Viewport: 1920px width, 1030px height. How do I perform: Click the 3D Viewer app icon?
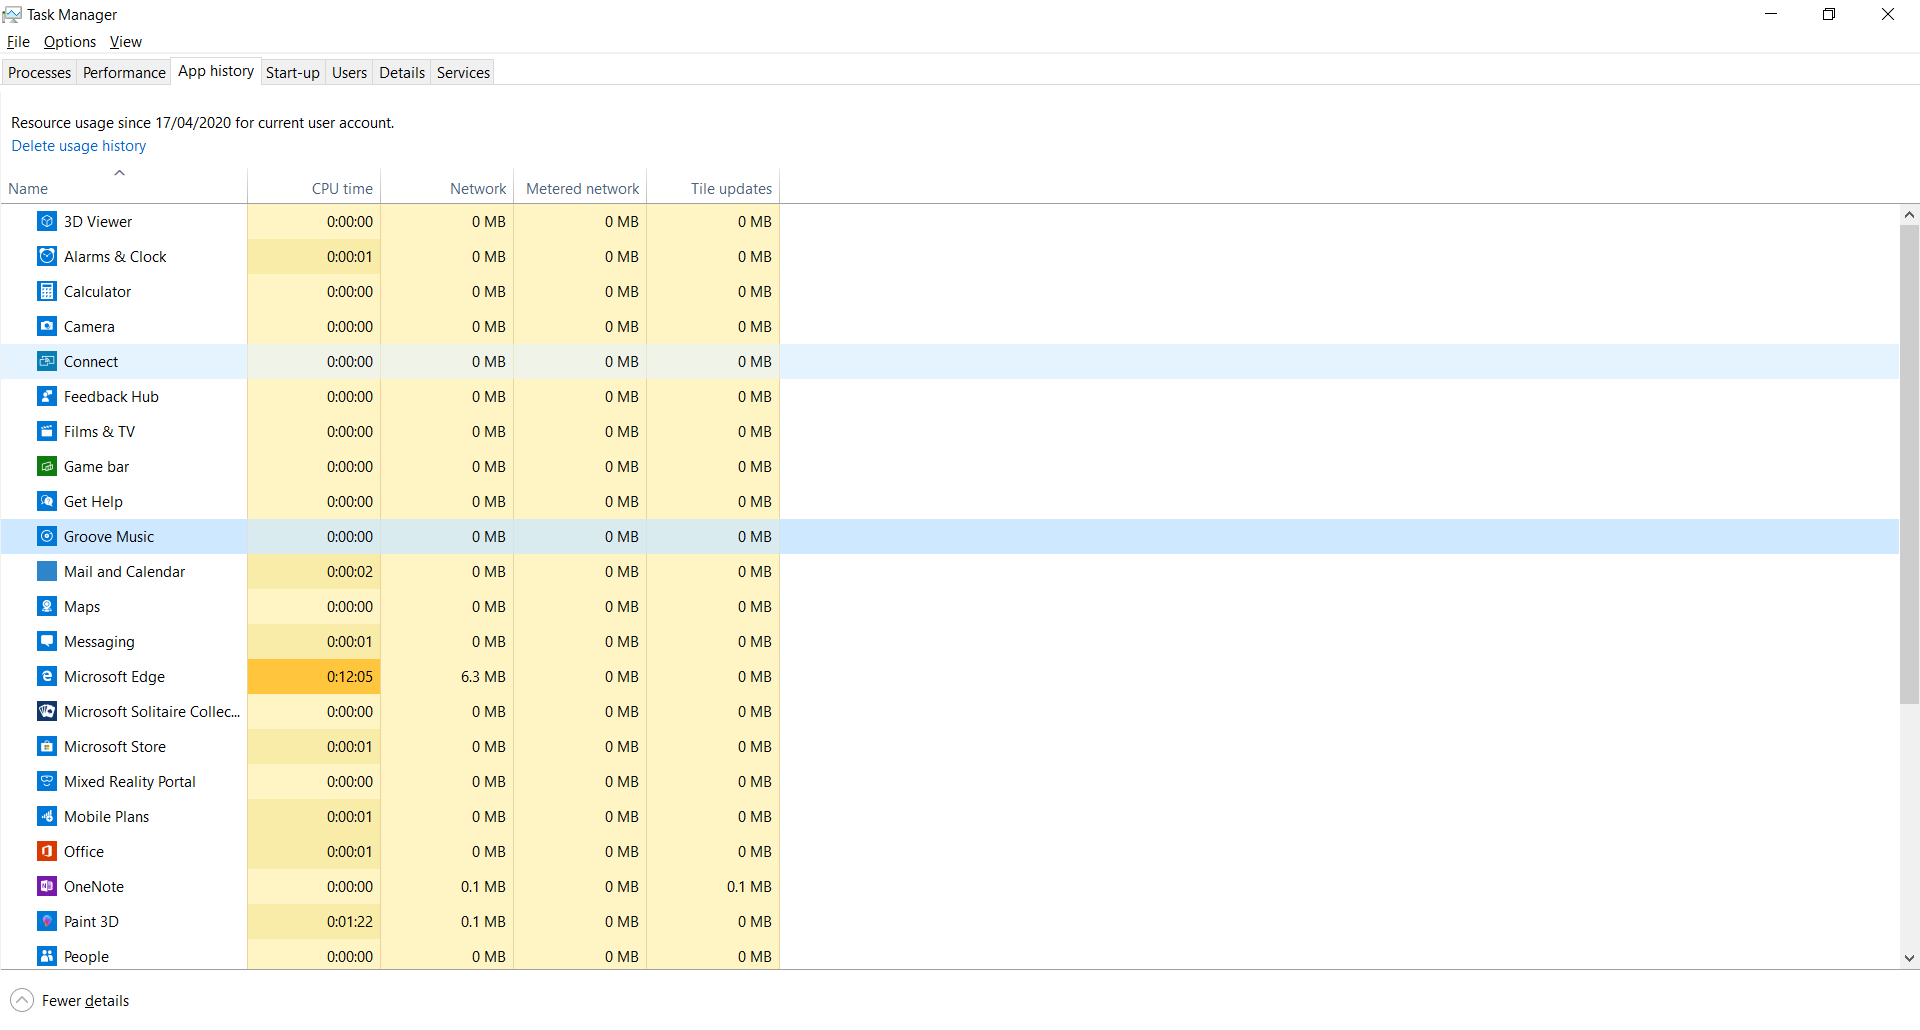click(47, 221)
